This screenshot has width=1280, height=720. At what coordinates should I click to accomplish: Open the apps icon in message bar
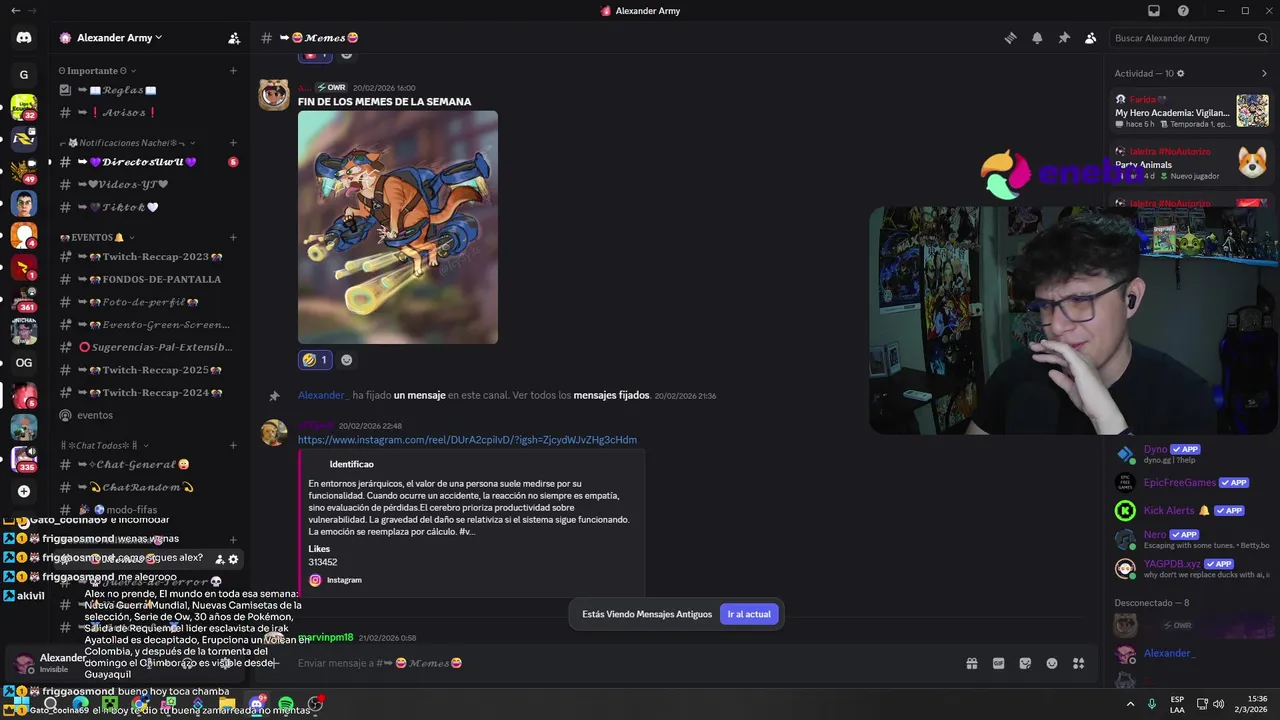(x=1079, y=663)
